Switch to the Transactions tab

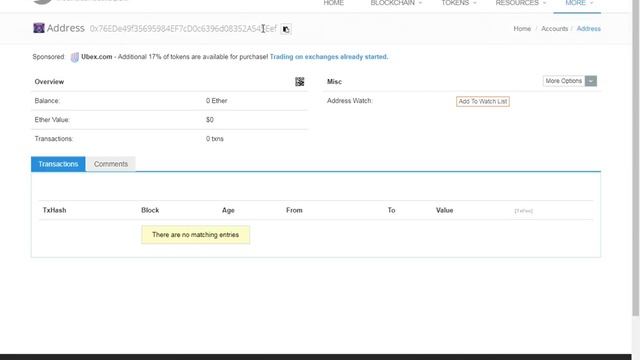tap(58, 164)
